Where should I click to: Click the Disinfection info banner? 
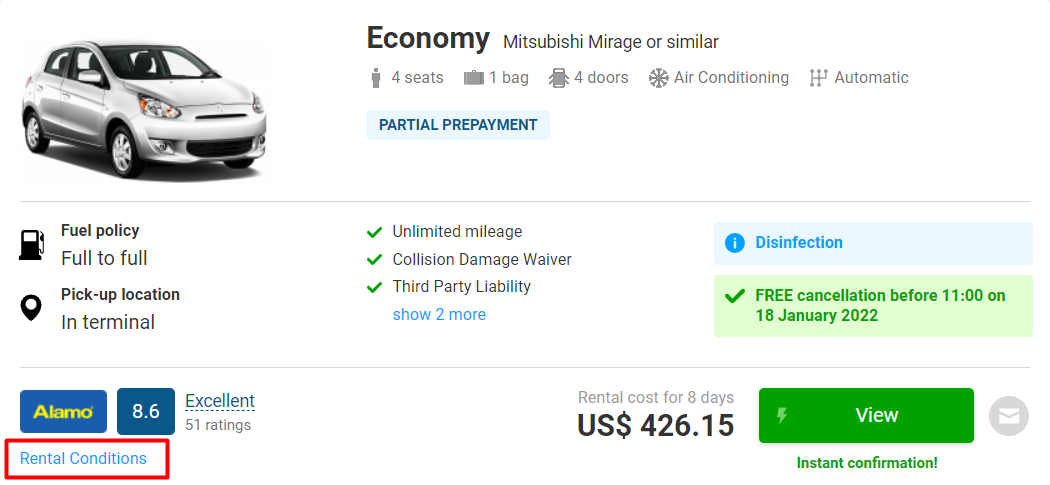point(872,243)
